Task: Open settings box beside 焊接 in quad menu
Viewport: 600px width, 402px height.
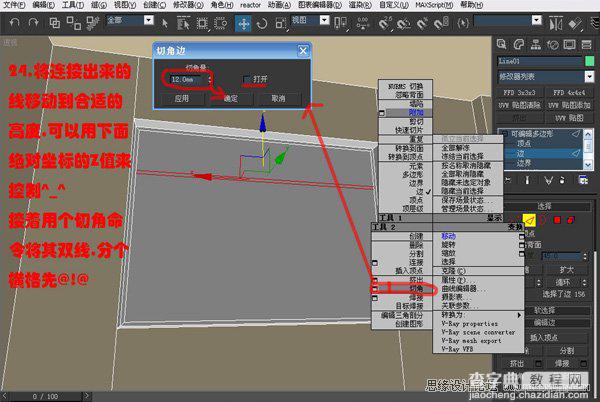Action: coord(375,297)
